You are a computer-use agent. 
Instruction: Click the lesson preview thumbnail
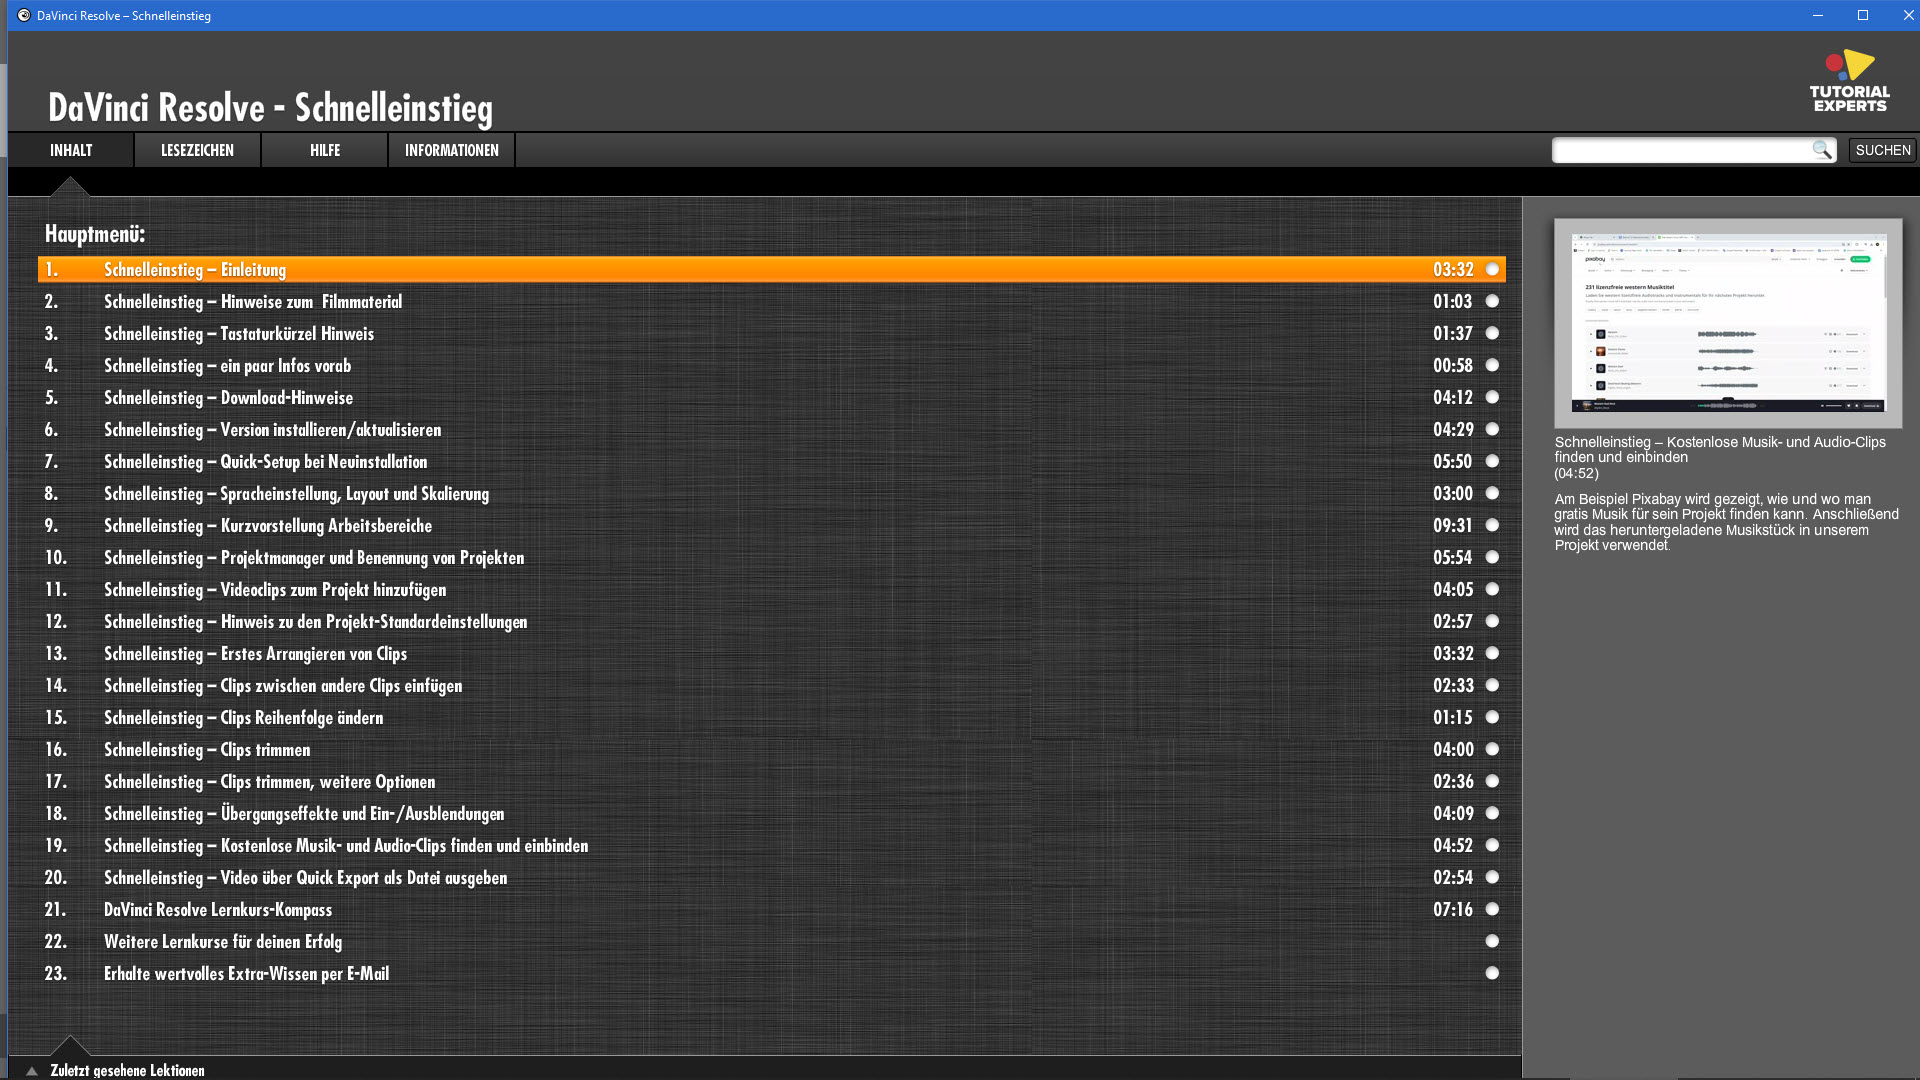coord(1728,324)
